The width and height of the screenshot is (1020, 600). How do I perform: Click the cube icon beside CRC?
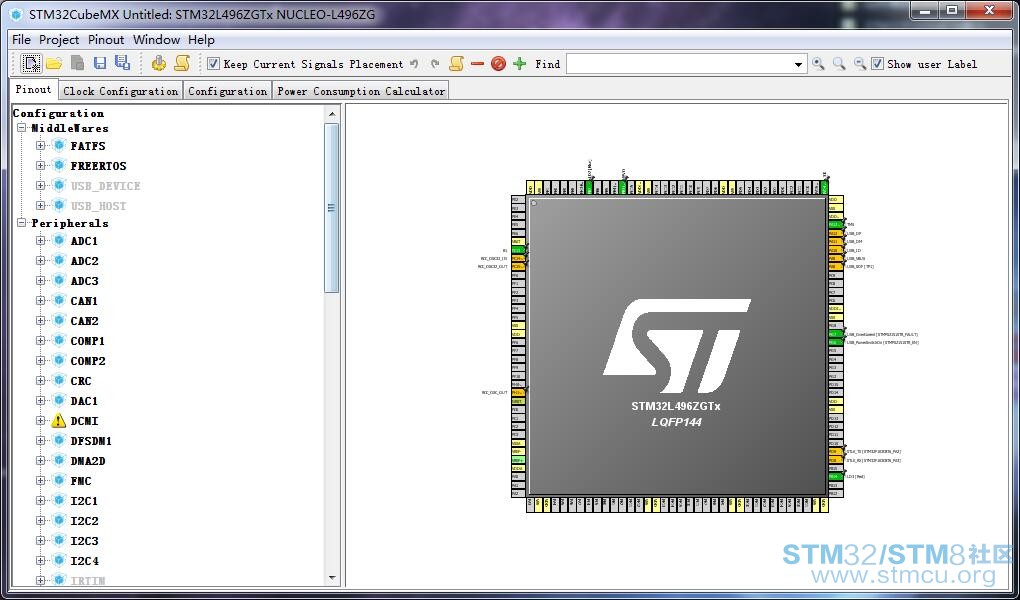pyautogui.click(x=59, y=380)
